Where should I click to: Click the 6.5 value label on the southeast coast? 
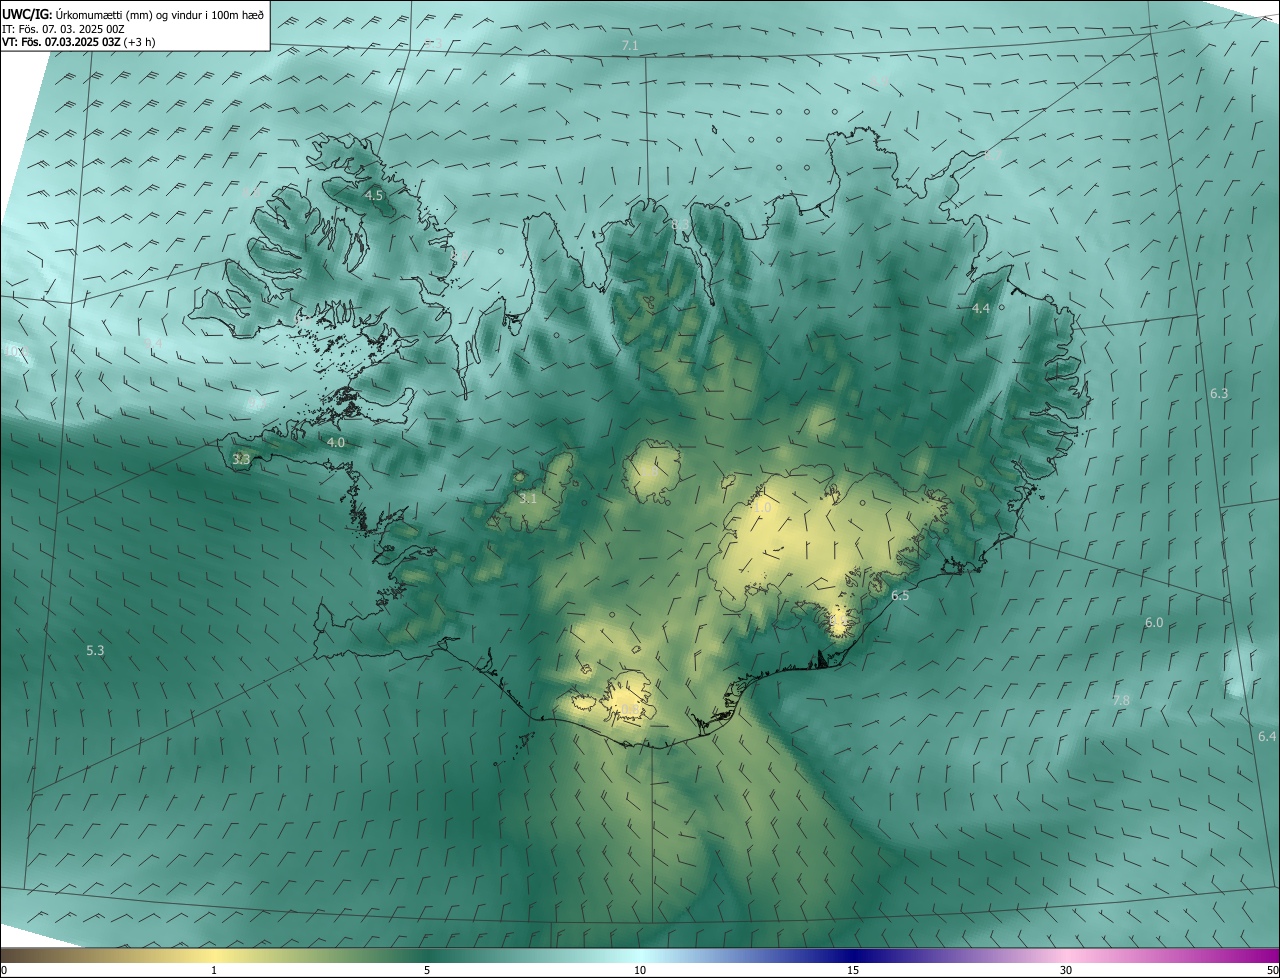900,596
